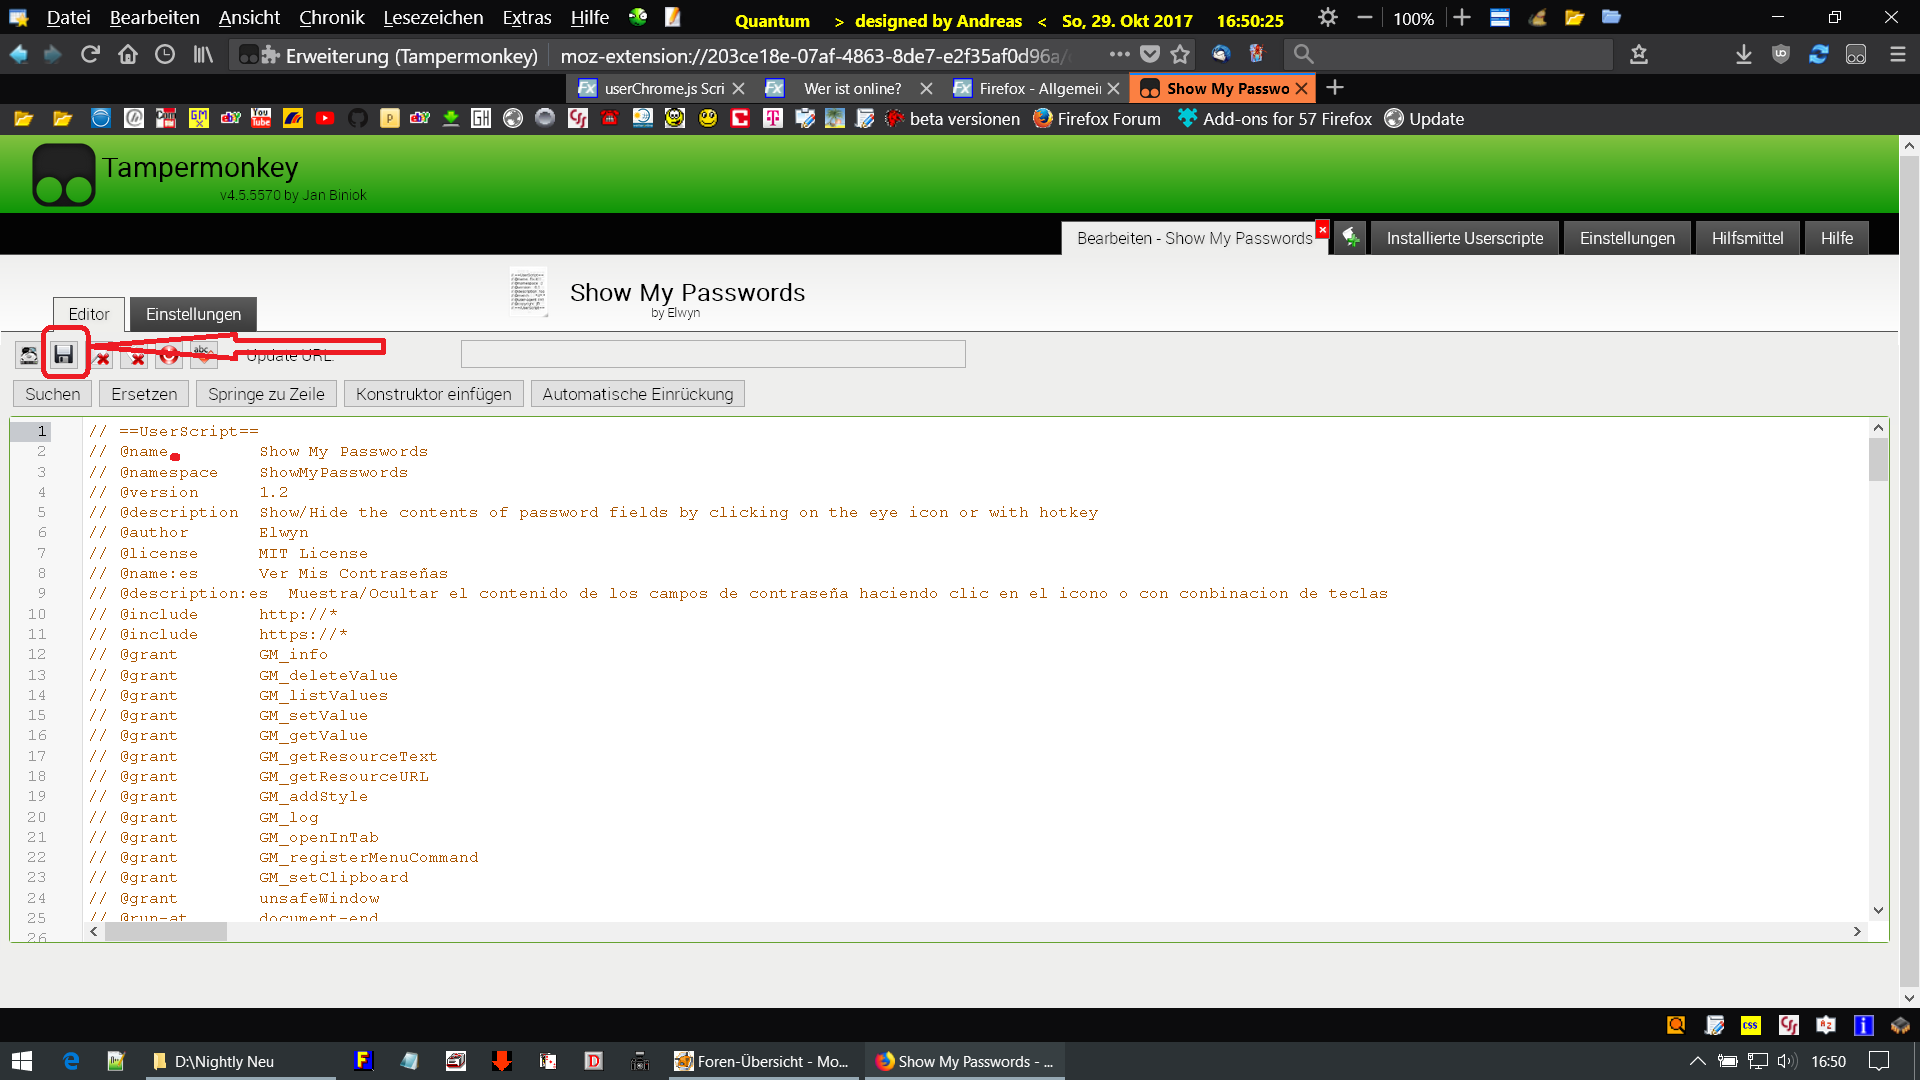The height and width of the screenshot is (1080, 1920).
Task: Open the Installierte Userscripte tab
Action: pyautogui.click(x=1464, y=238)
